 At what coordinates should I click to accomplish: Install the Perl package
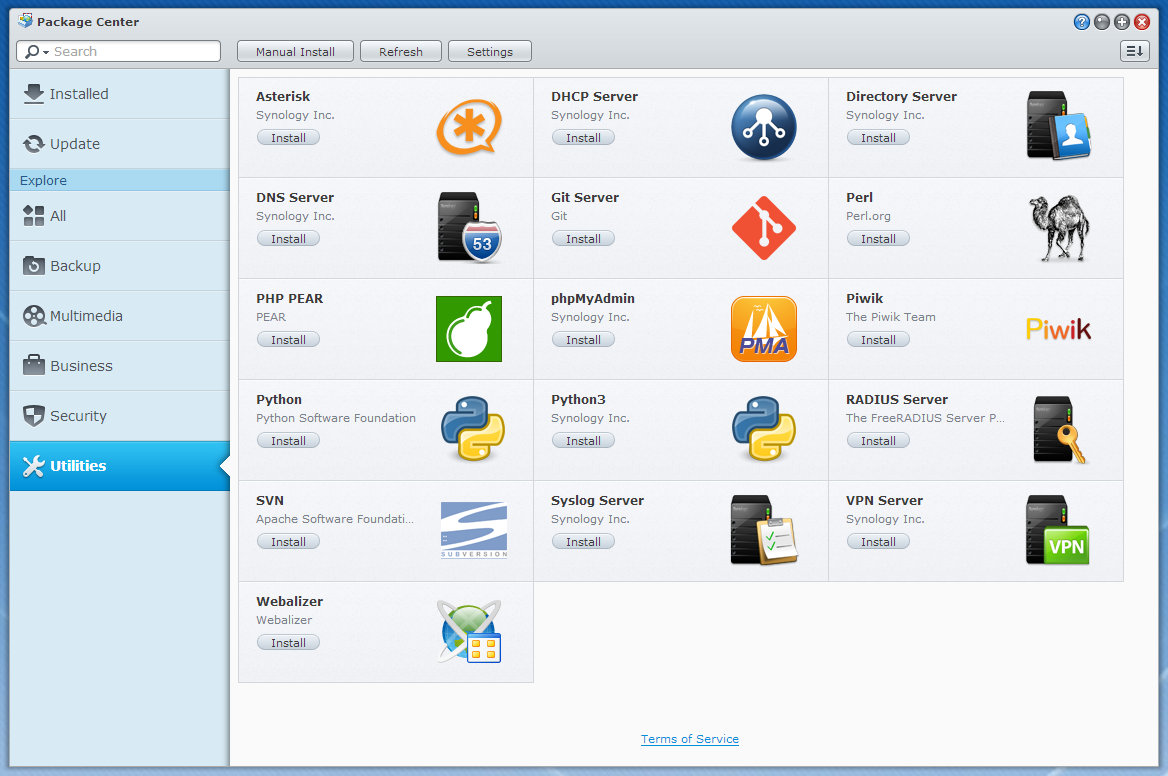click(x=878, y=238)
